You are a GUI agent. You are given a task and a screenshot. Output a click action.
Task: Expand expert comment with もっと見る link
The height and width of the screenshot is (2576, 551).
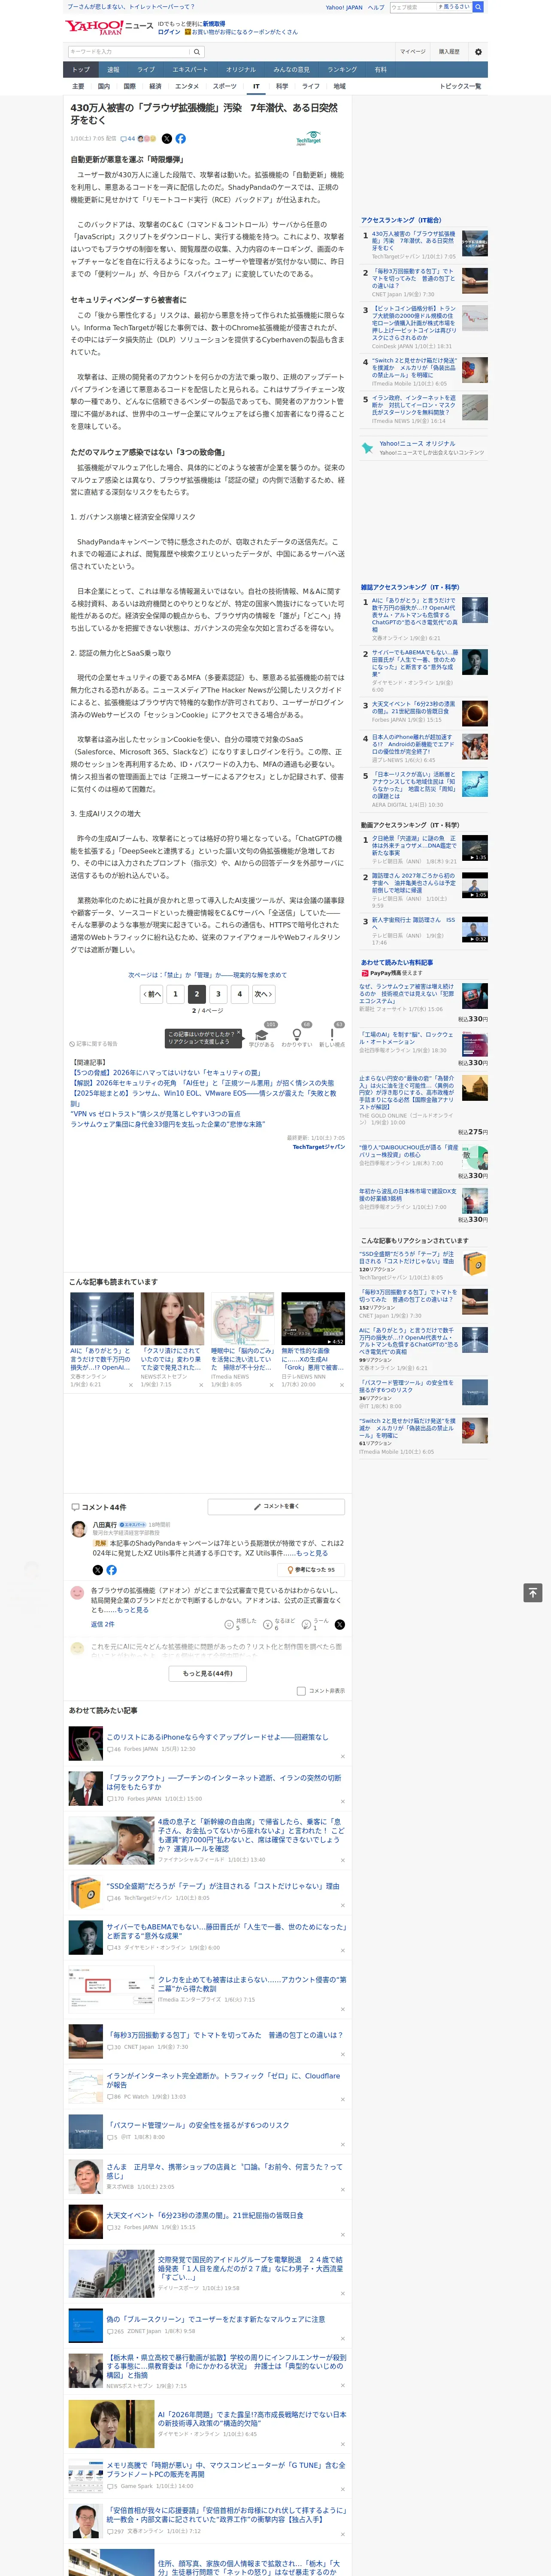pyautogui.click(x=312, y=1553)
